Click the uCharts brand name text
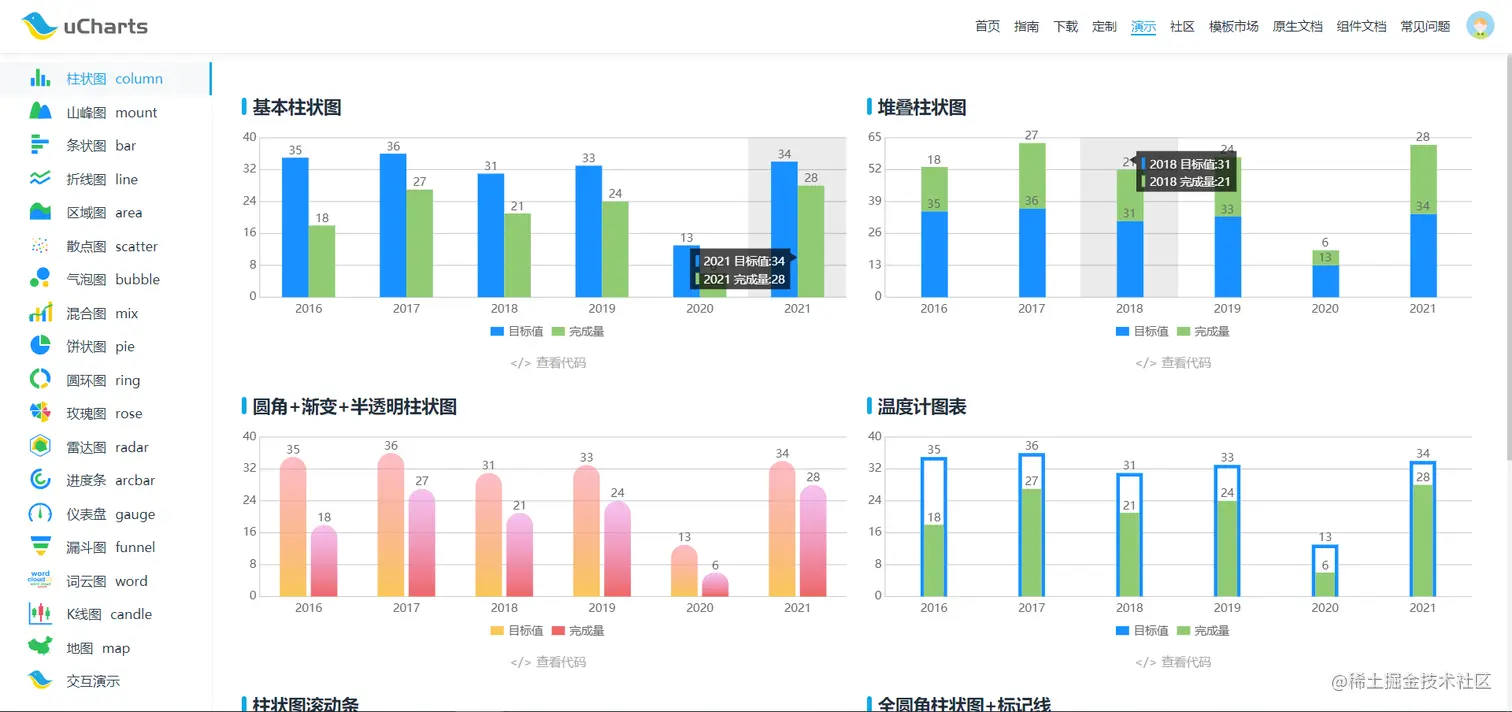The width and height of the screenshot is (1512, 712). click(x=106, y=27)
